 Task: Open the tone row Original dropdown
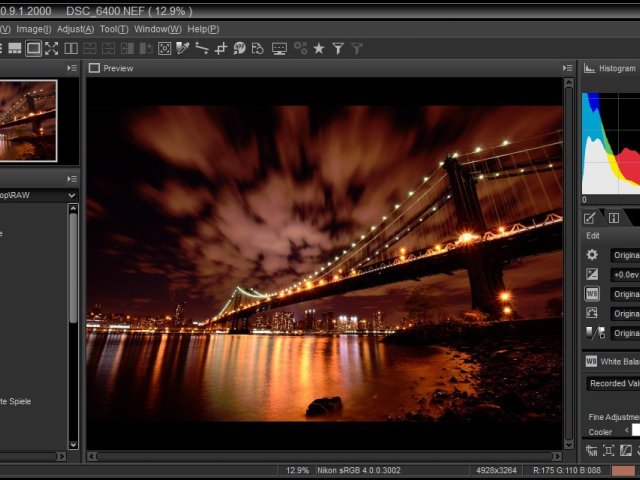click(625, 333)
